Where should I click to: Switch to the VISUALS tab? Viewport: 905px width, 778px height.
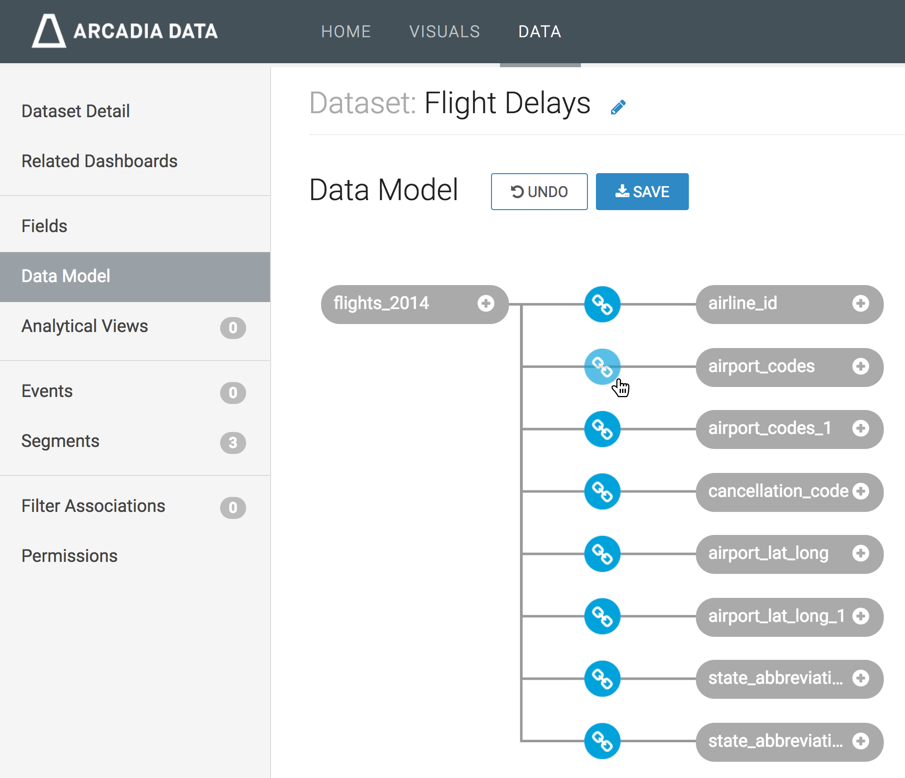coord(444,32)
